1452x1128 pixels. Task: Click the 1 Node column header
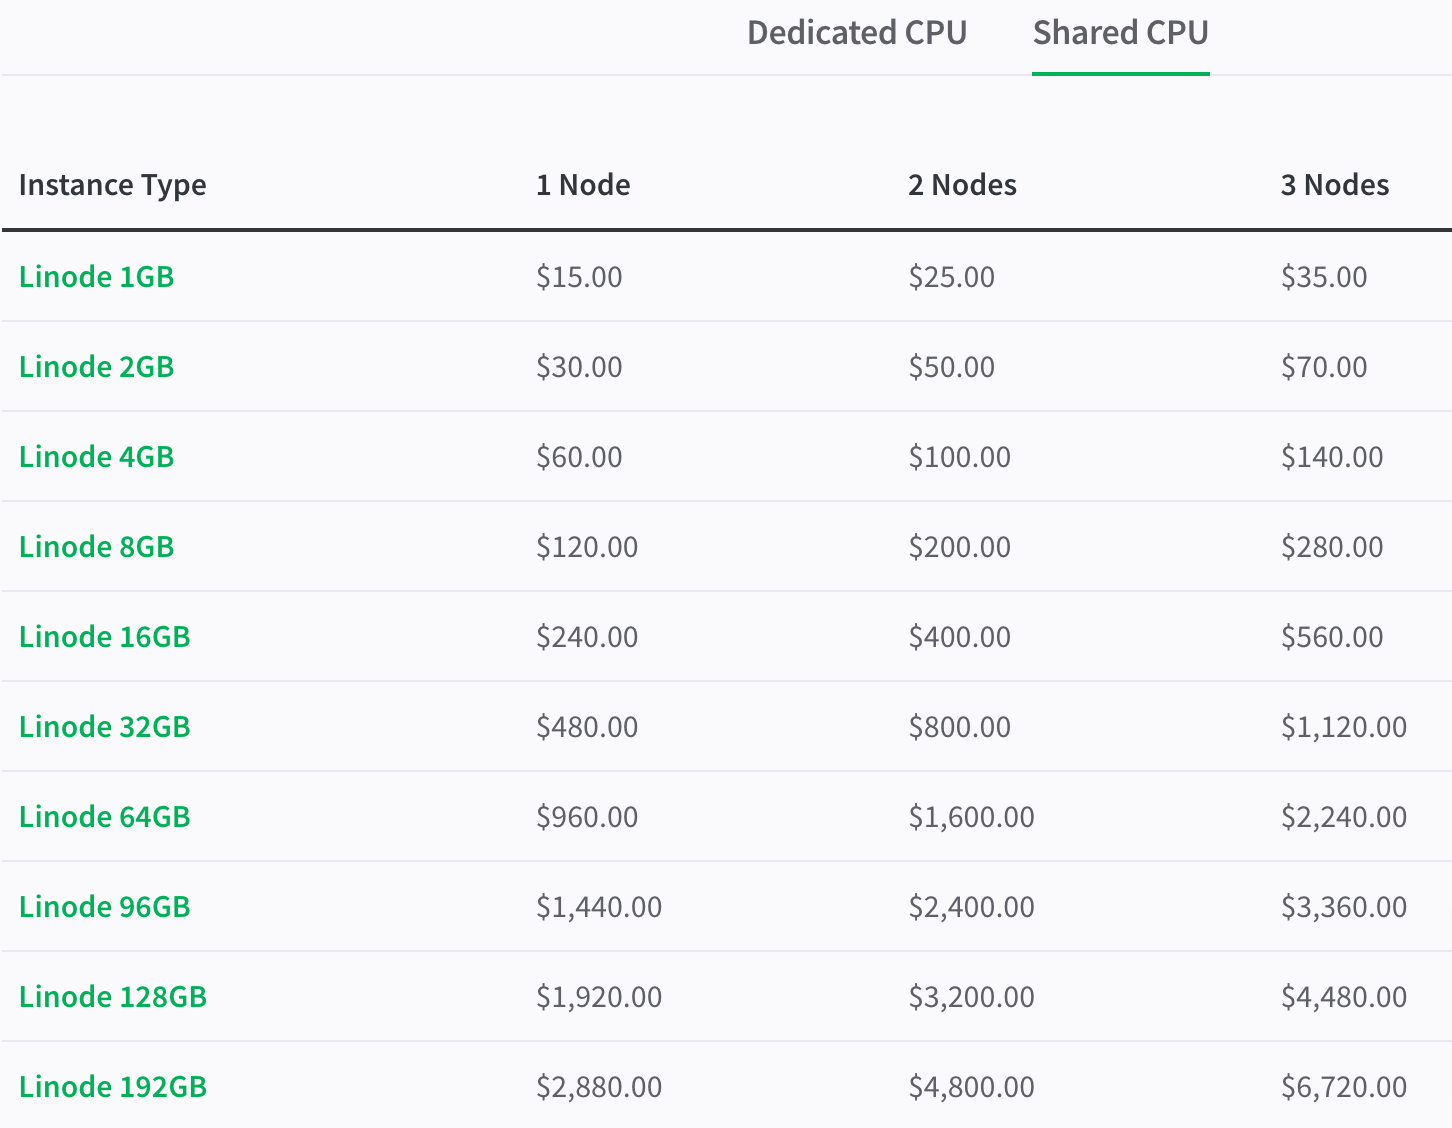[583, 185]
